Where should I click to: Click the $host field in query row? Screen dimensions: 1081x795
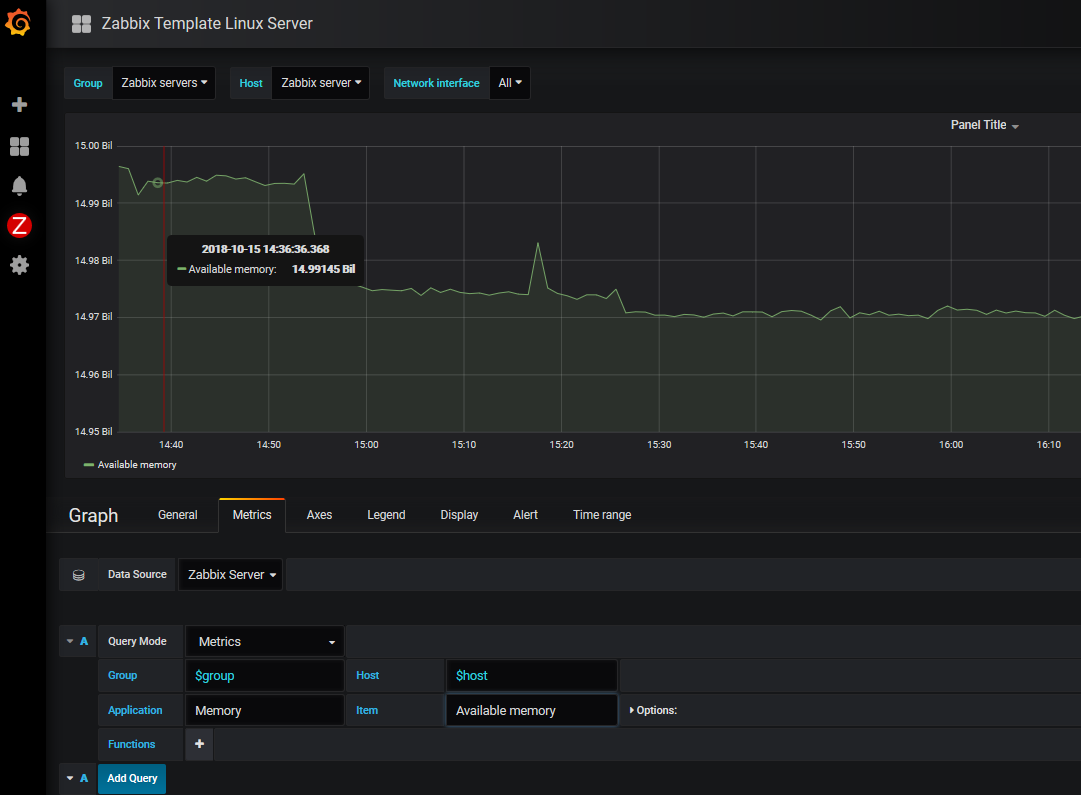click(x=532, y=676)
